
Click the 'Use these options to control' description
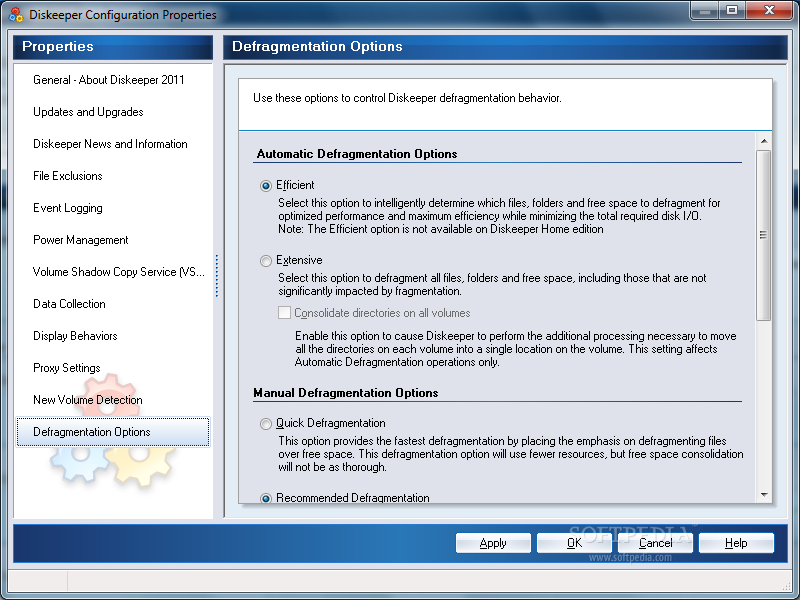coord(407,98)
